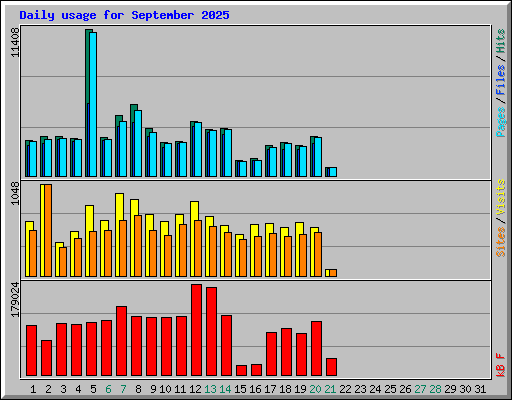Click green weekend day label 20
Image resolution: width=512 pixels, height=400 pixels.
tap(315, 389)
